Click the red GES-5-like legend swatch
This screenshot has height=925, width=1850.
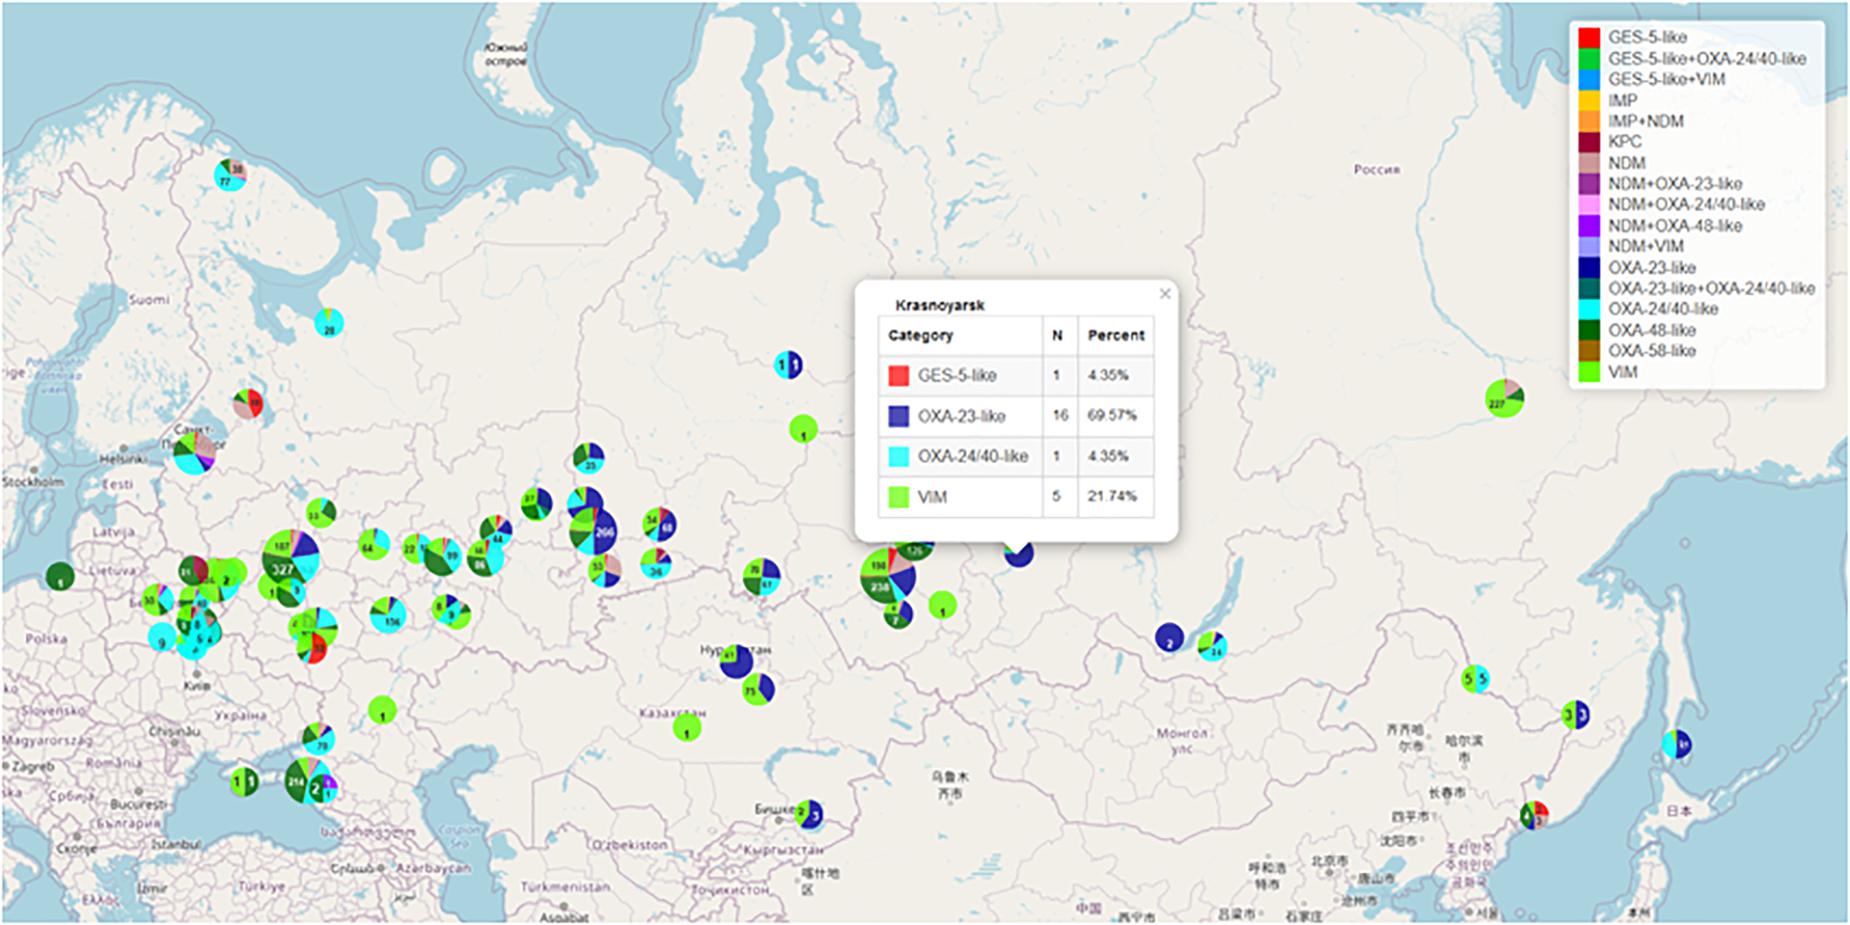(1589, 37)
